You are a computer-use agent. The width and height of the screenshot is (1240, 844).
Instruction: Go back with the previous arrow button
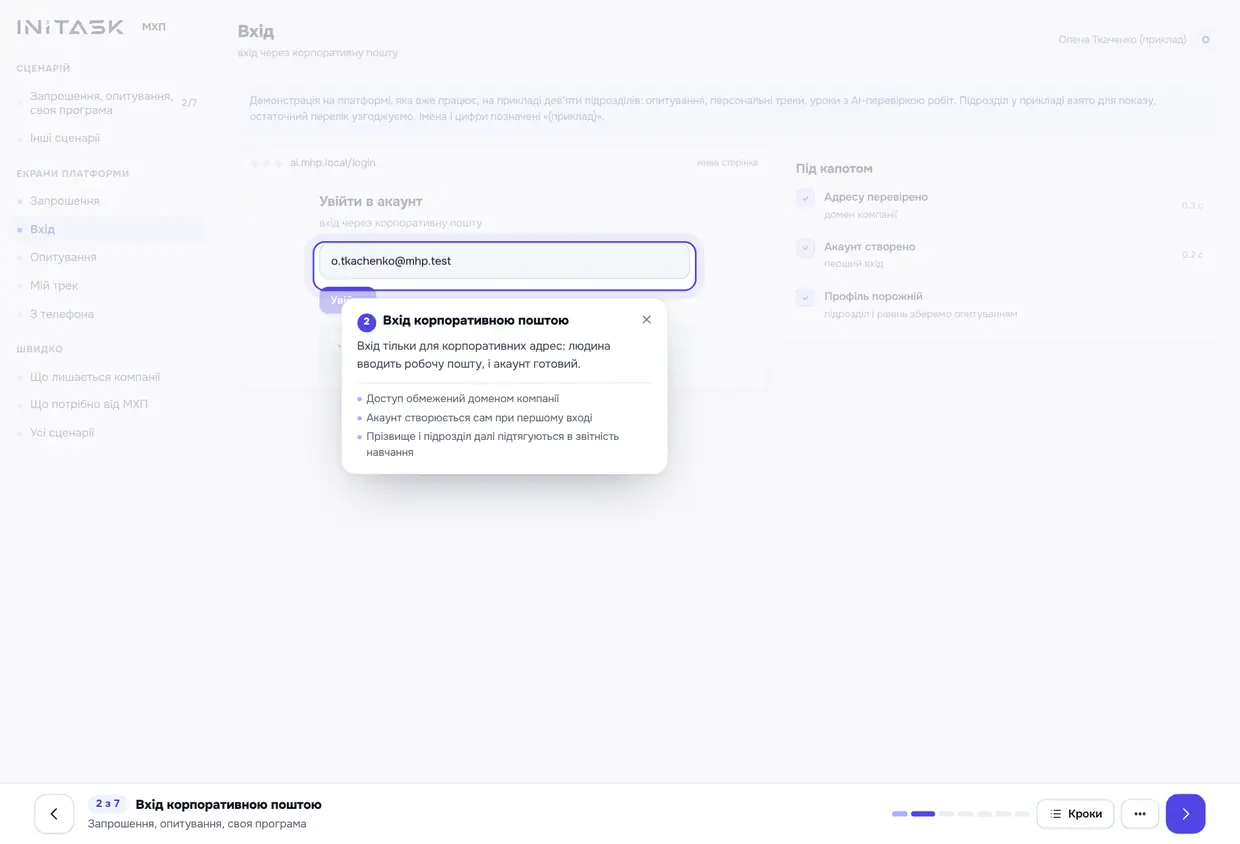click(x=54, y=814)
